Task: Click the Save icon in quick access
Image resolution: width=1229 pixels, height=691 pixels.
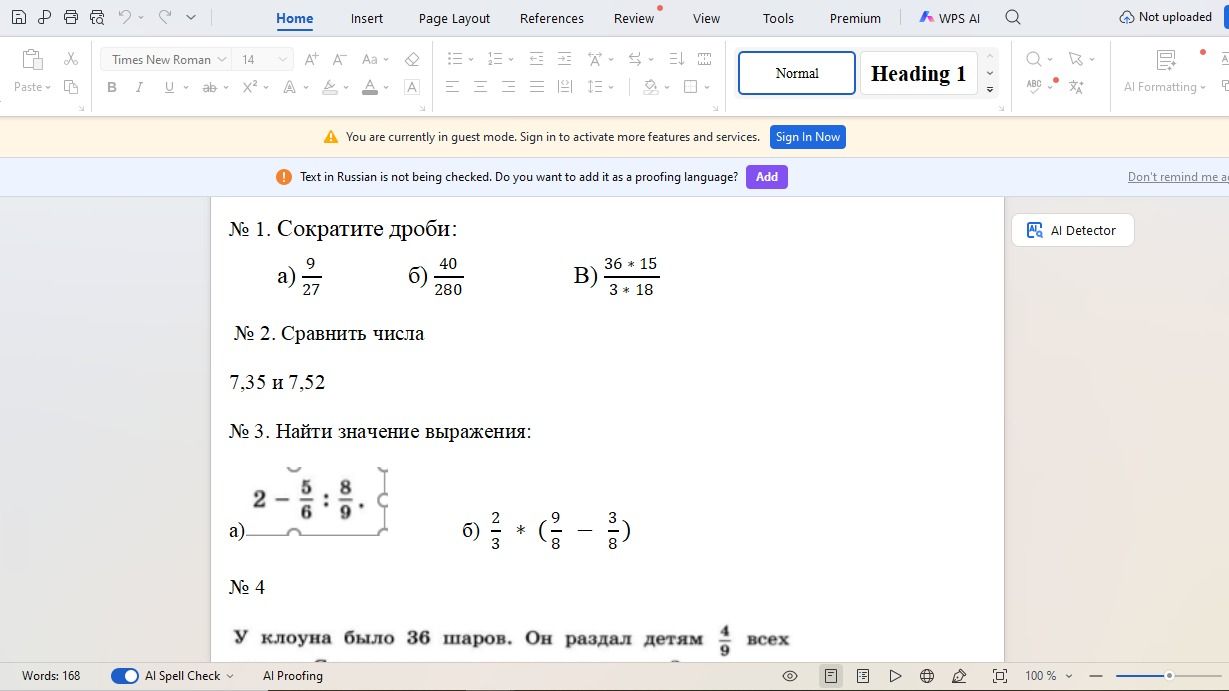Action: coord(19,17)
